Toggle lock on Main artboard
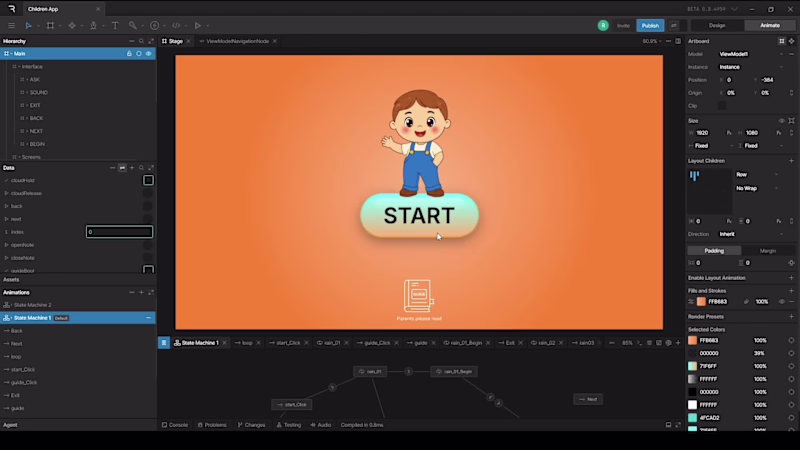 click(x=129, y=54)
